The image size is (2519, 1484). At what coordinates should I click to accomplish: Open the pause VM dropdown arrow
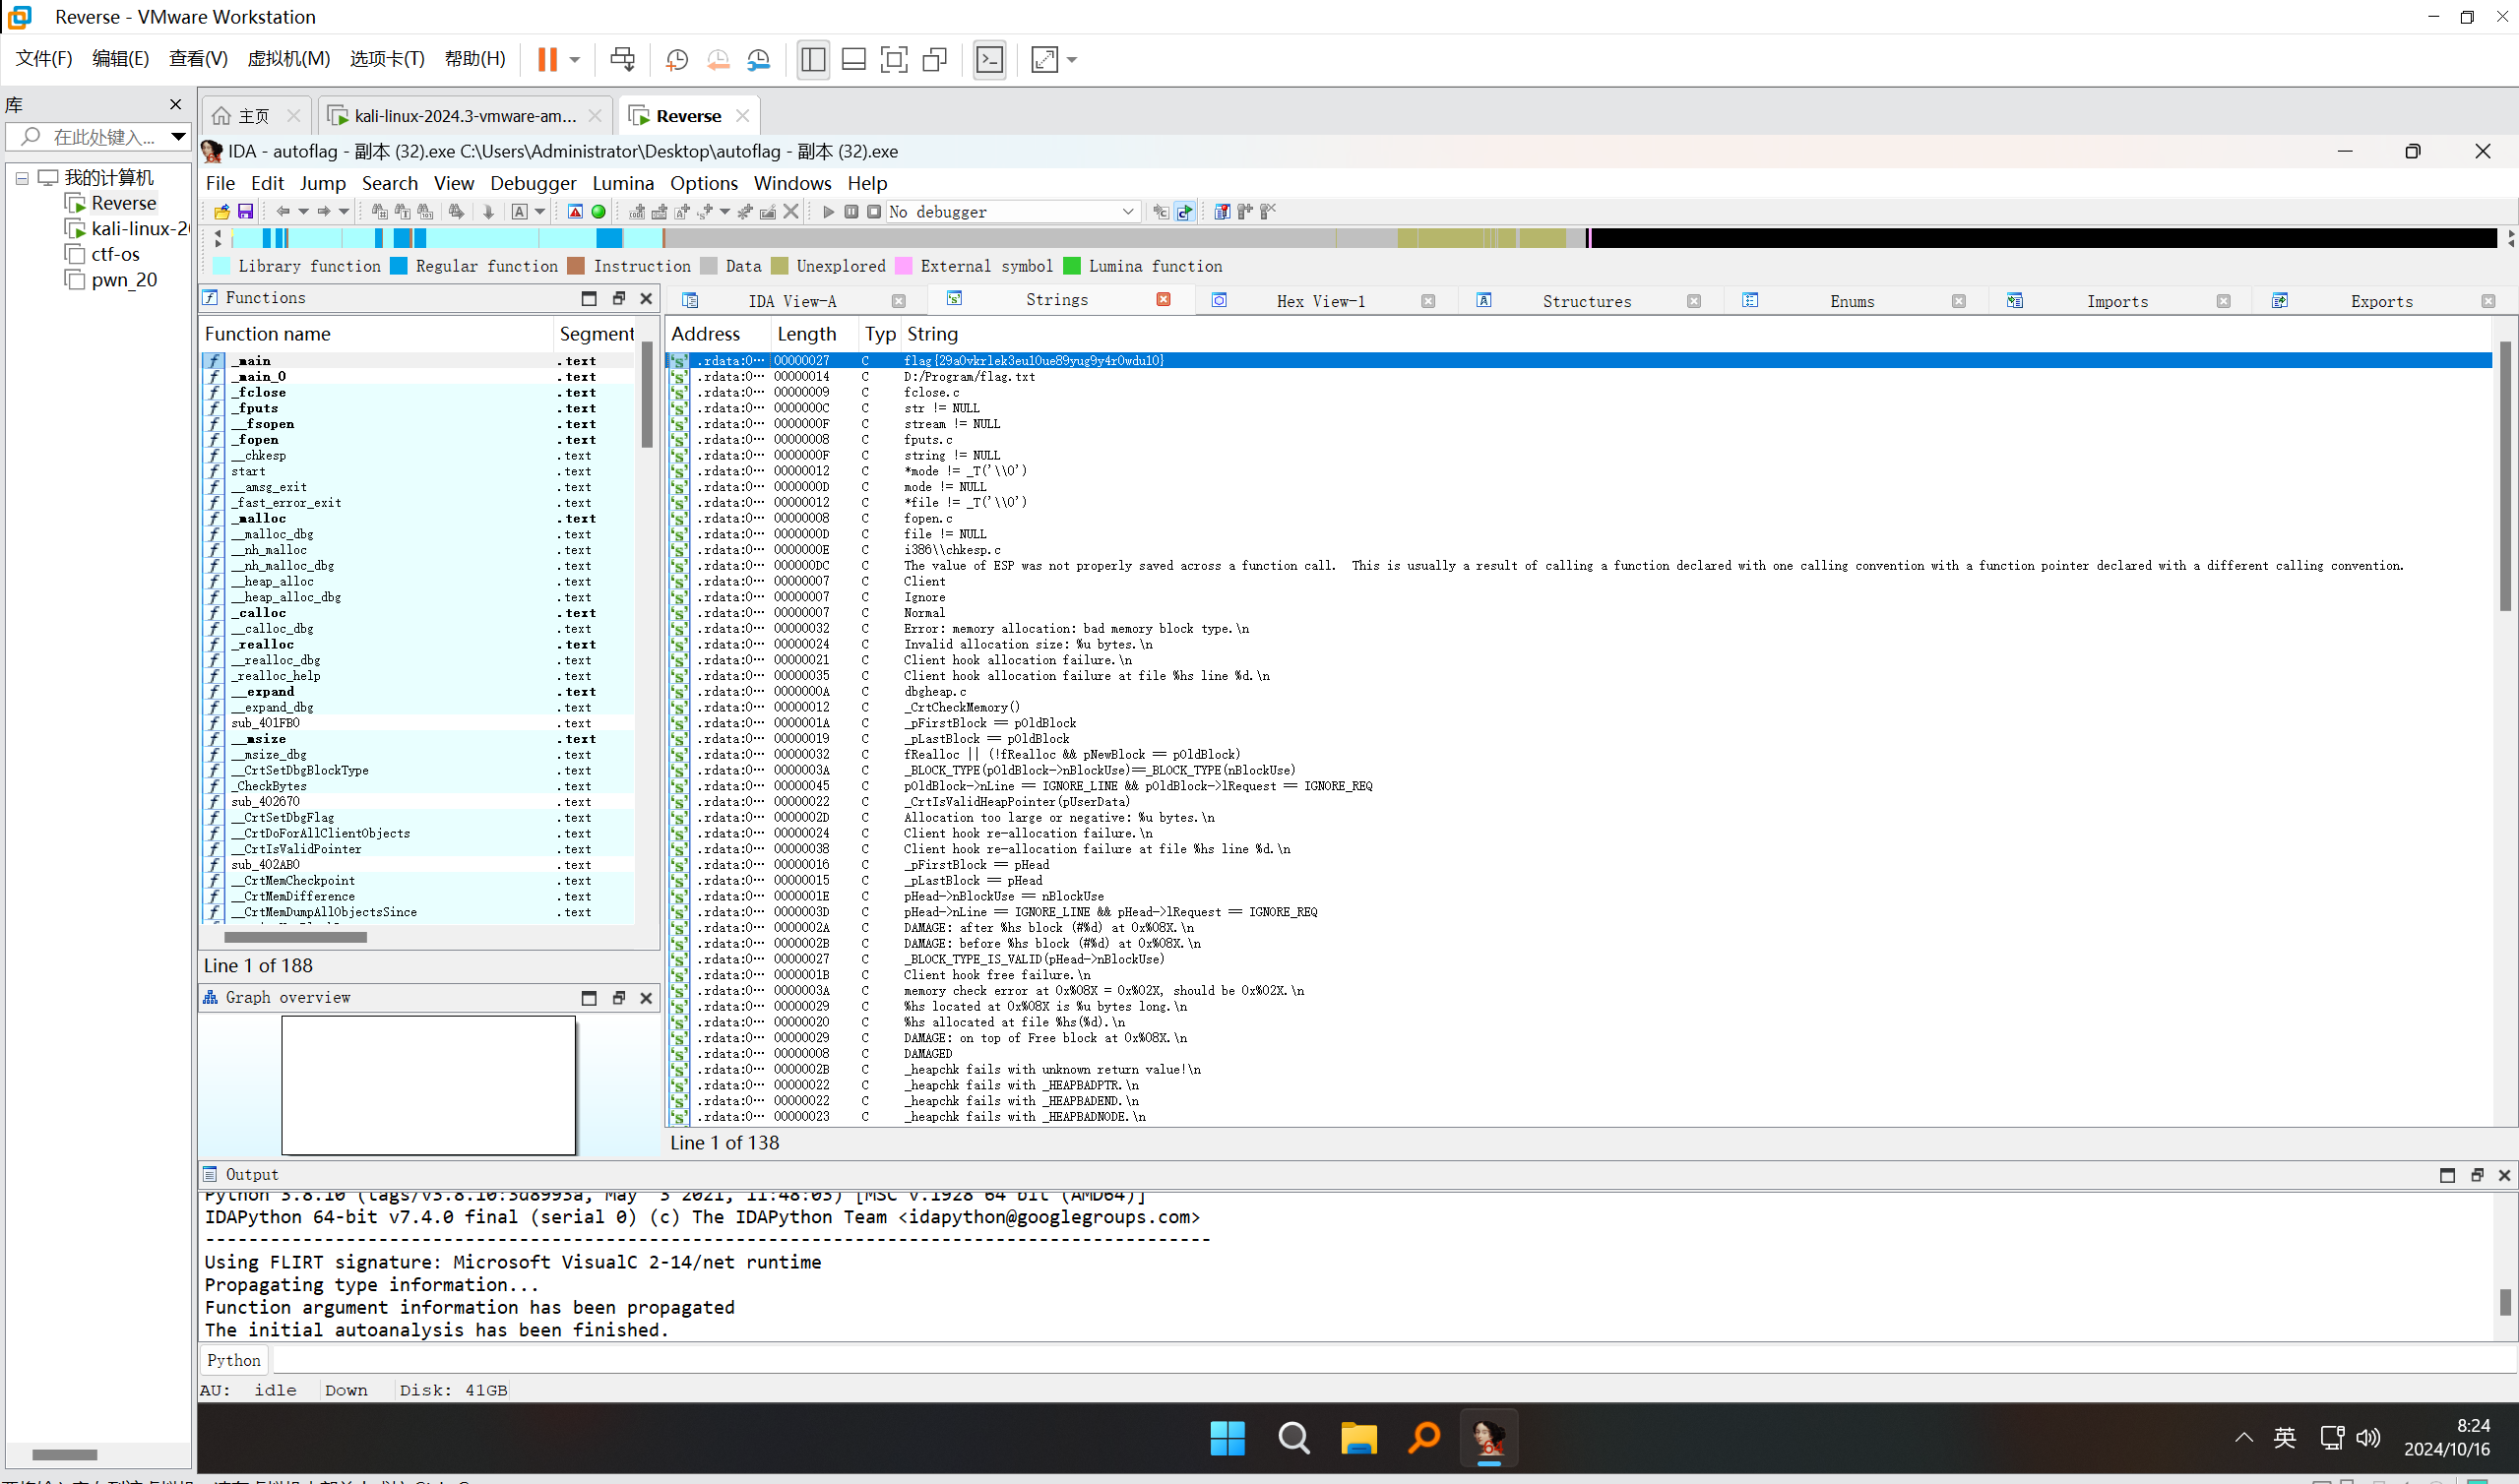click(x=575, y=60)
